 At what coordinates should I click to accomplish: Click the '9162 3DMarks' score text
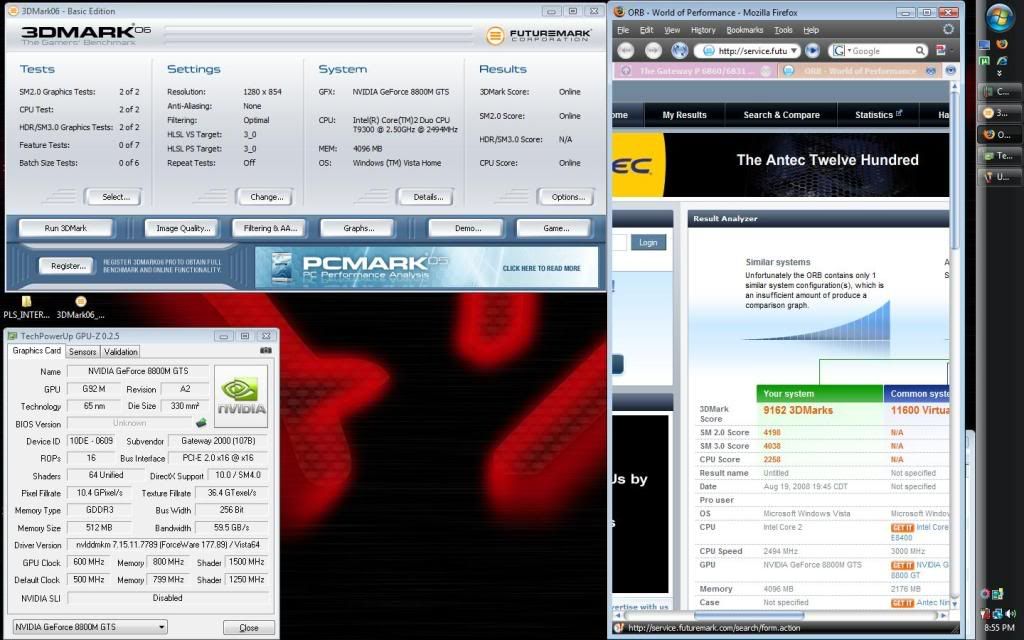point(798,410)
